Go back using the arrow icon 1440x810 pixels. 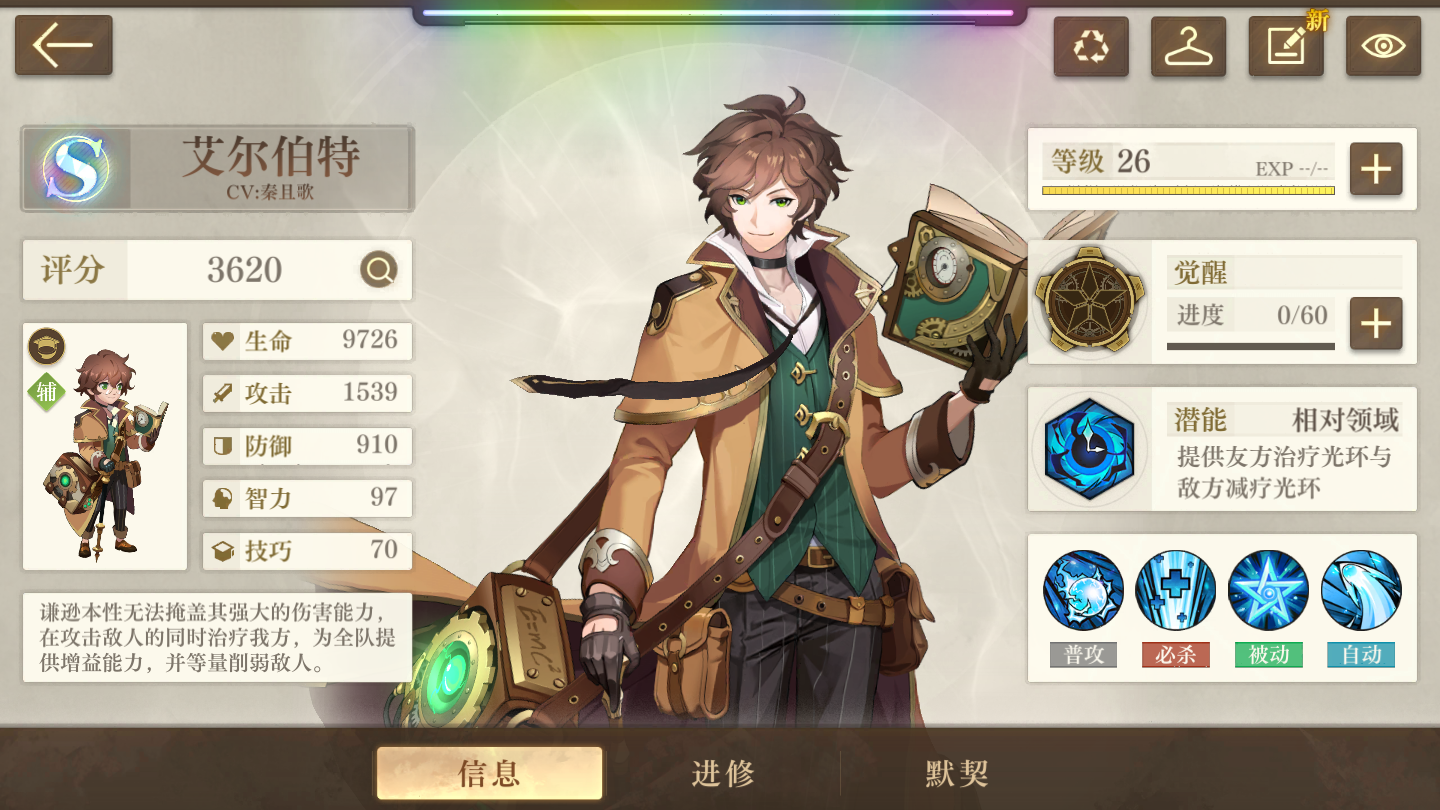(x=63, y=45)
